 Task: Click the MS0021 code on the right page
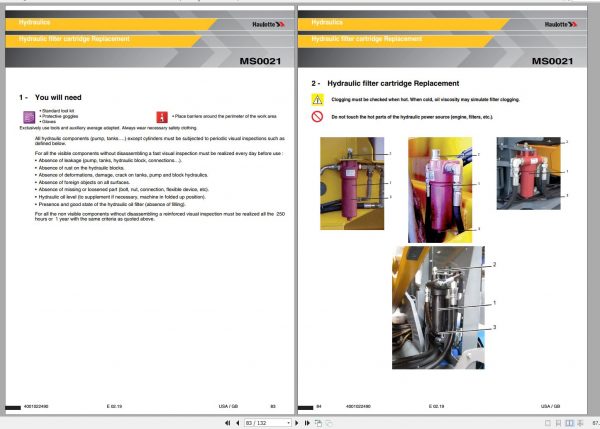tap(553, 61)
